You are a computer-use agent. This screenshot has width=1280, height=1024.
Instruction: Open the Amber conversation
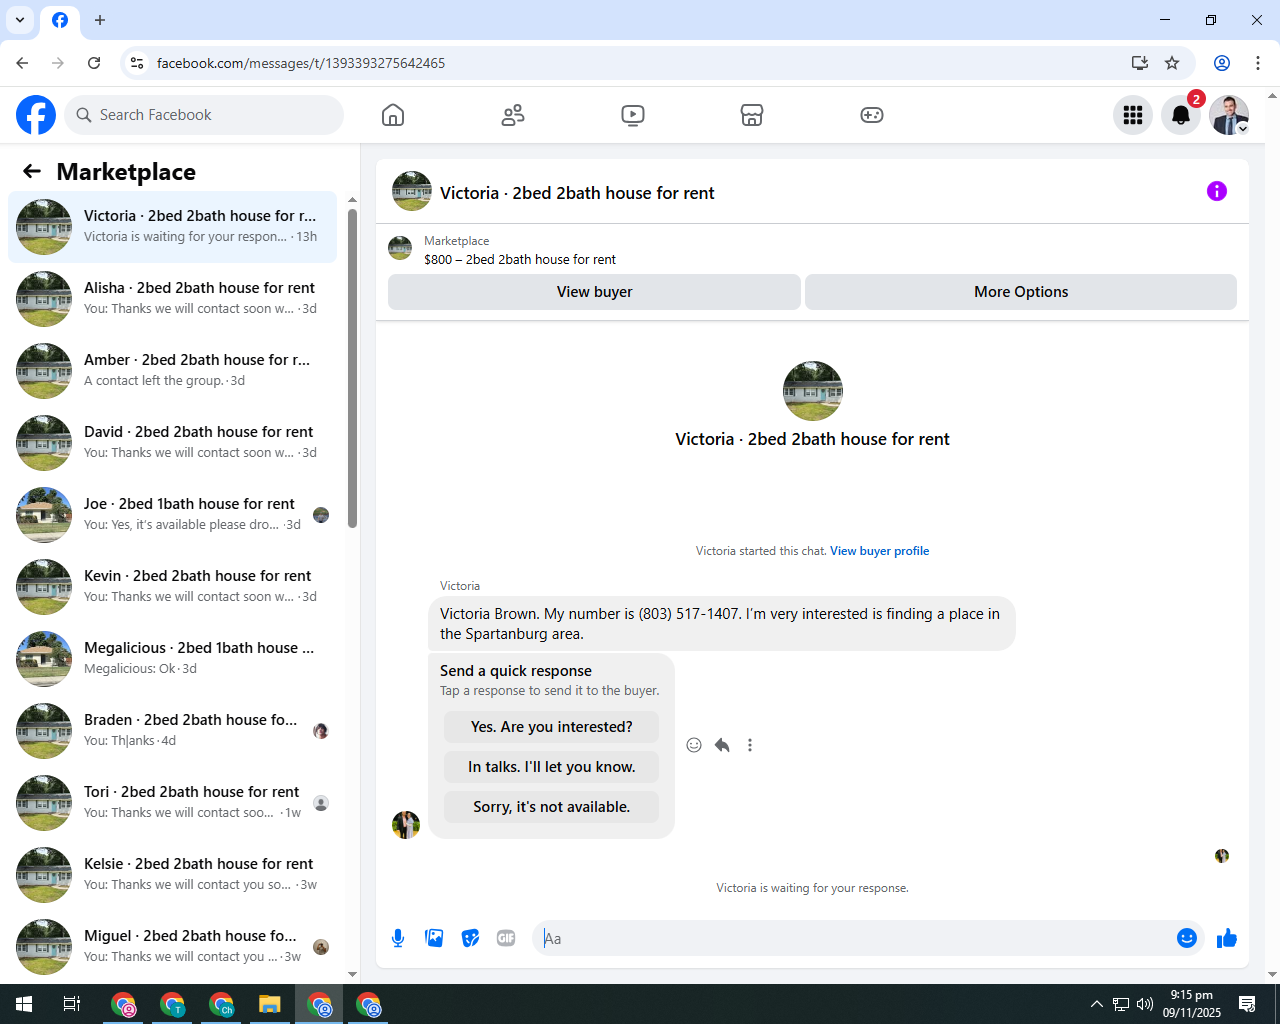(x=172, y=371)
